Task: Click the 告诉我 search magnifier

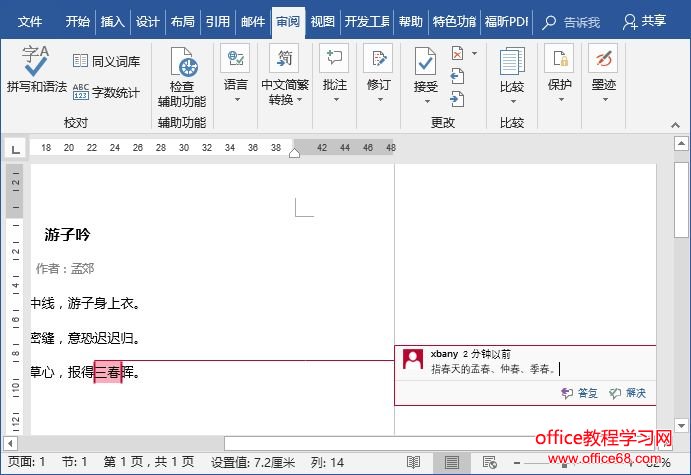Action: click(x=549, y=22)
